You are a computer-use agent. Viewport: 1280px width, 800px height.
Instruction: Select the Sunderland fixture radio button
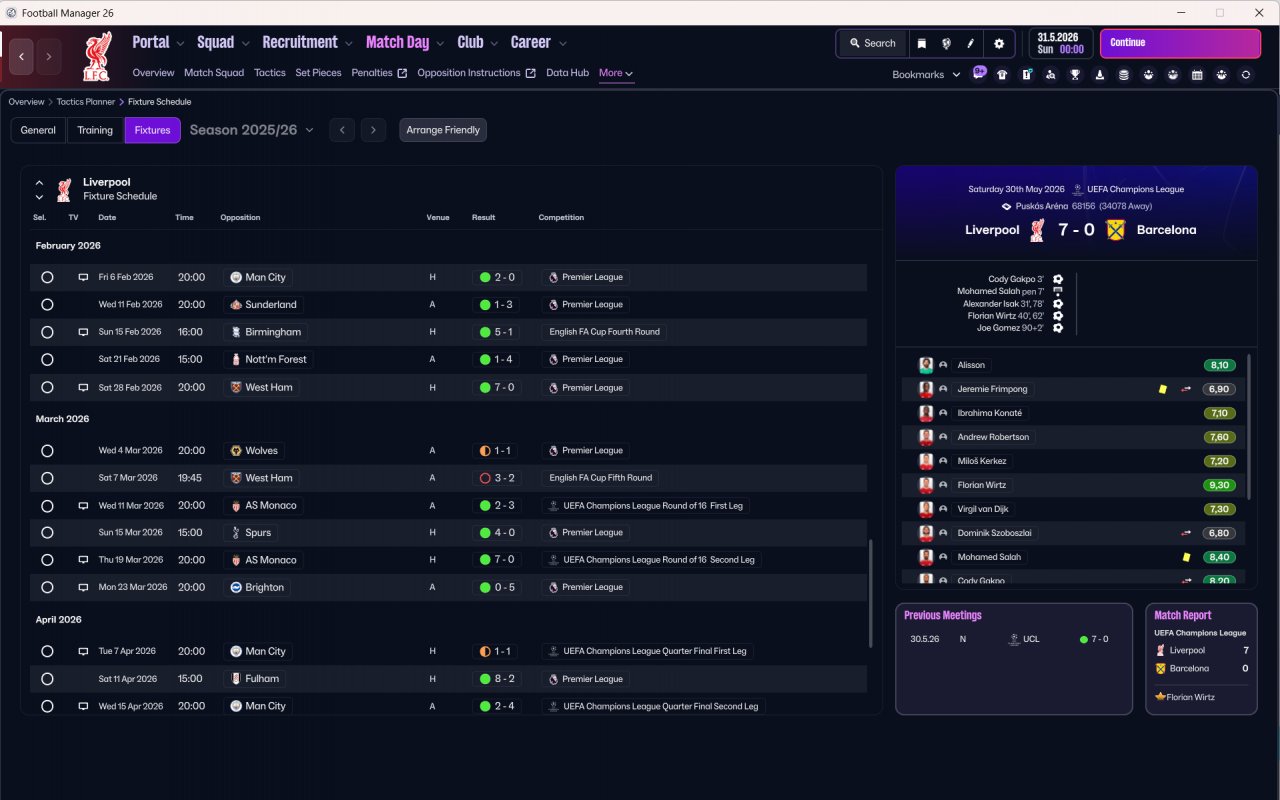pos(47,304)
